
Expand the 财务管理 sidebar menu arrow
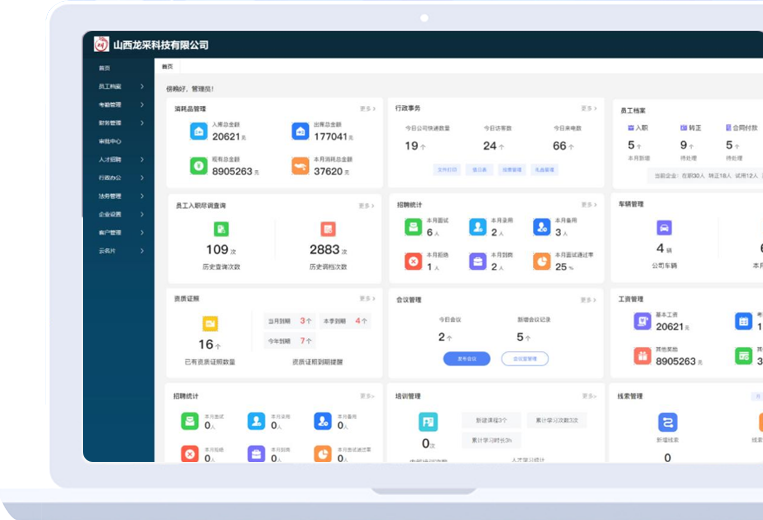click(142, 123)
